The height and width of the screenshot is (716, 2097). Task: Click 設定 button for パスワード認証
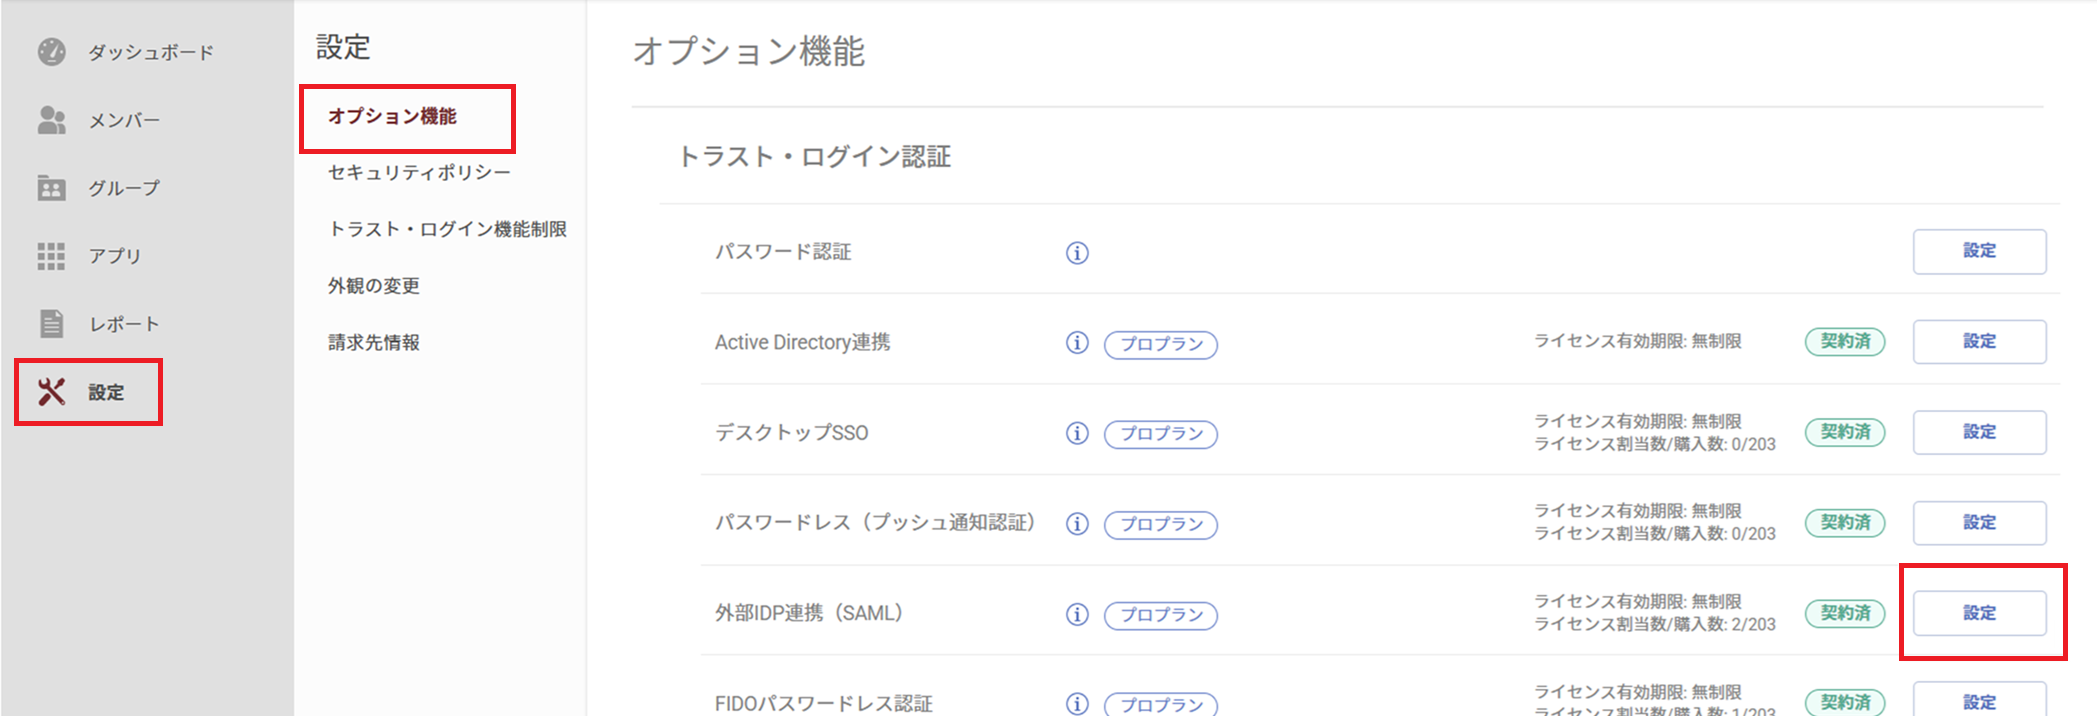tap(1979, 252)
